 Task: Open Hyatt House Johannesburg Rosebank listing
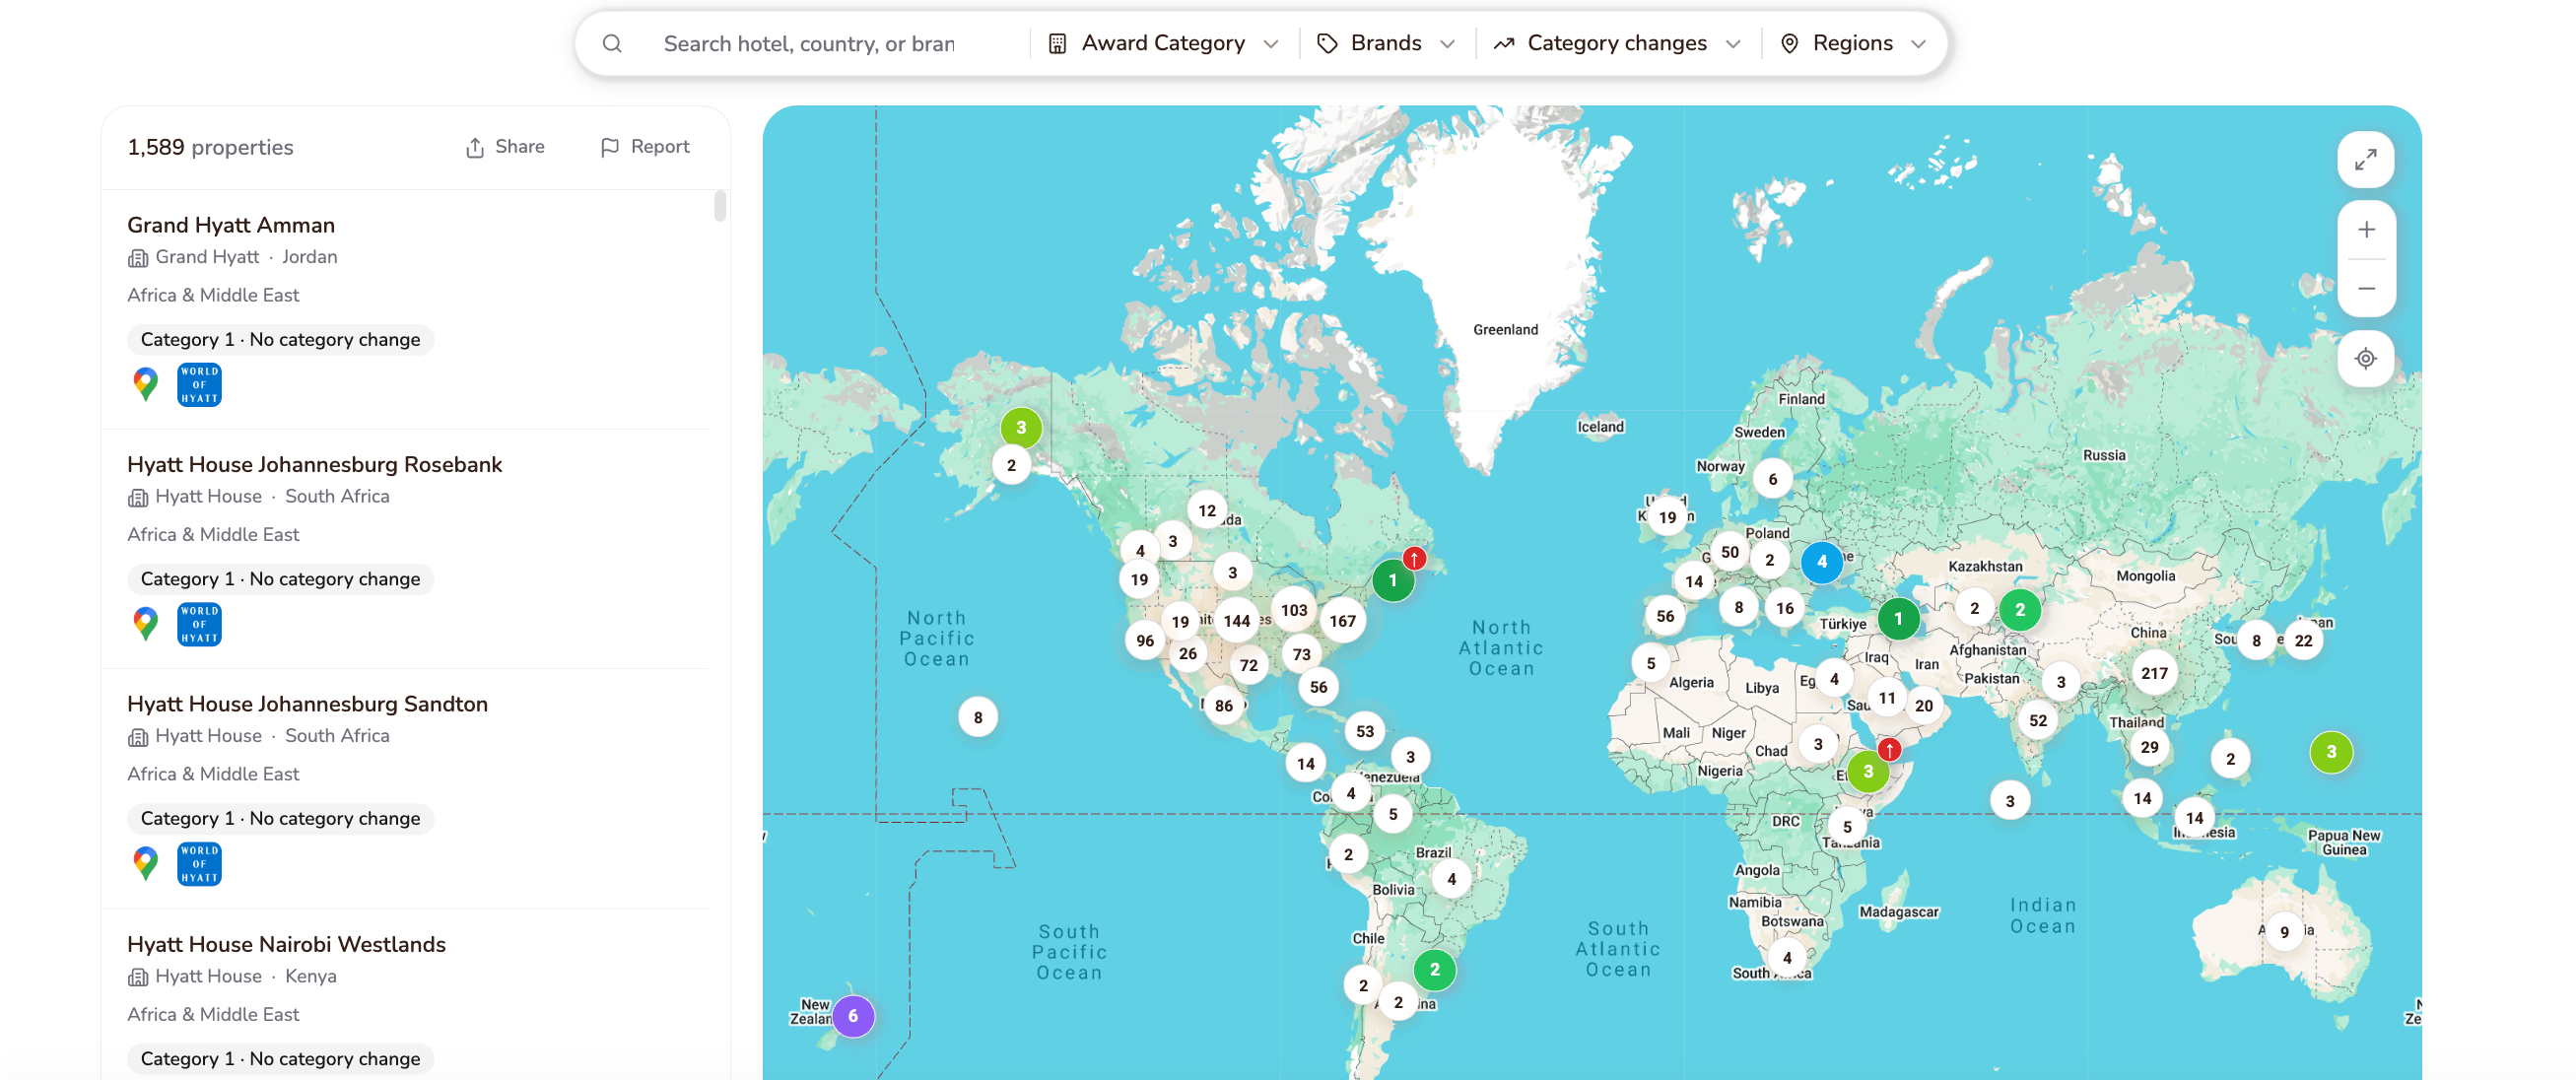click(314, 464)
